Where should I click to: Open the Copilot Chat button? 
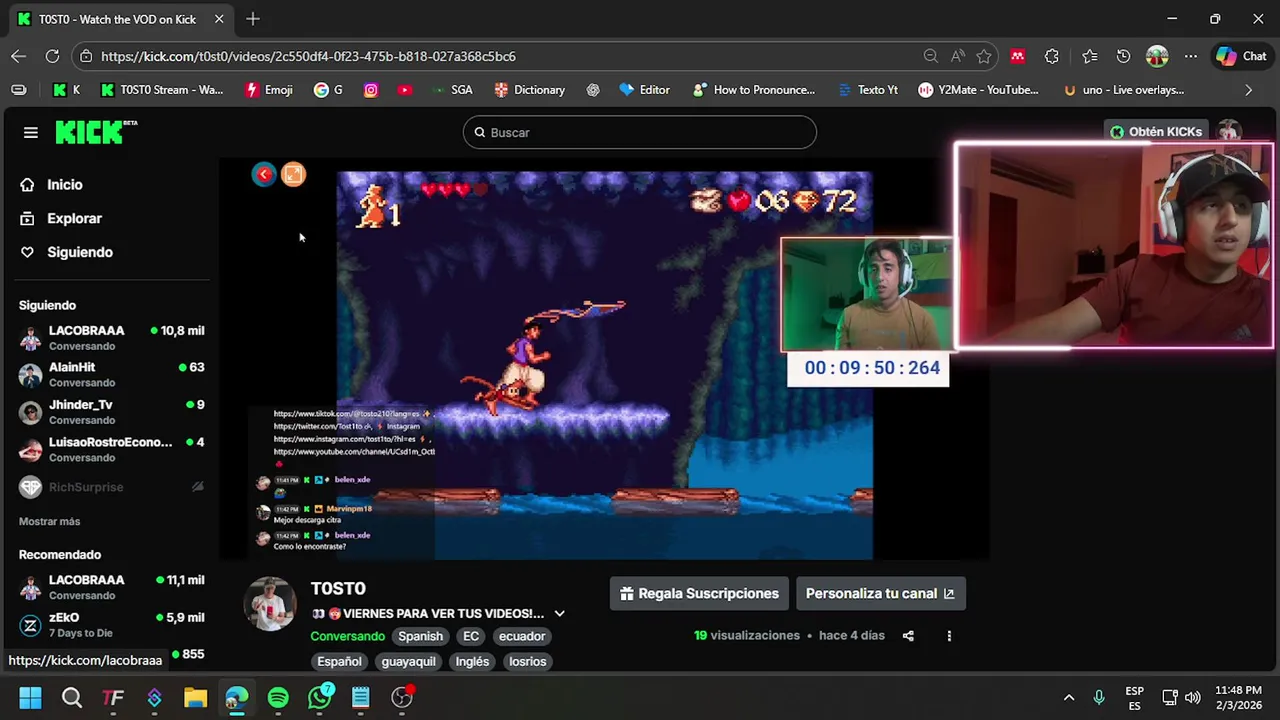[1241, 56]
